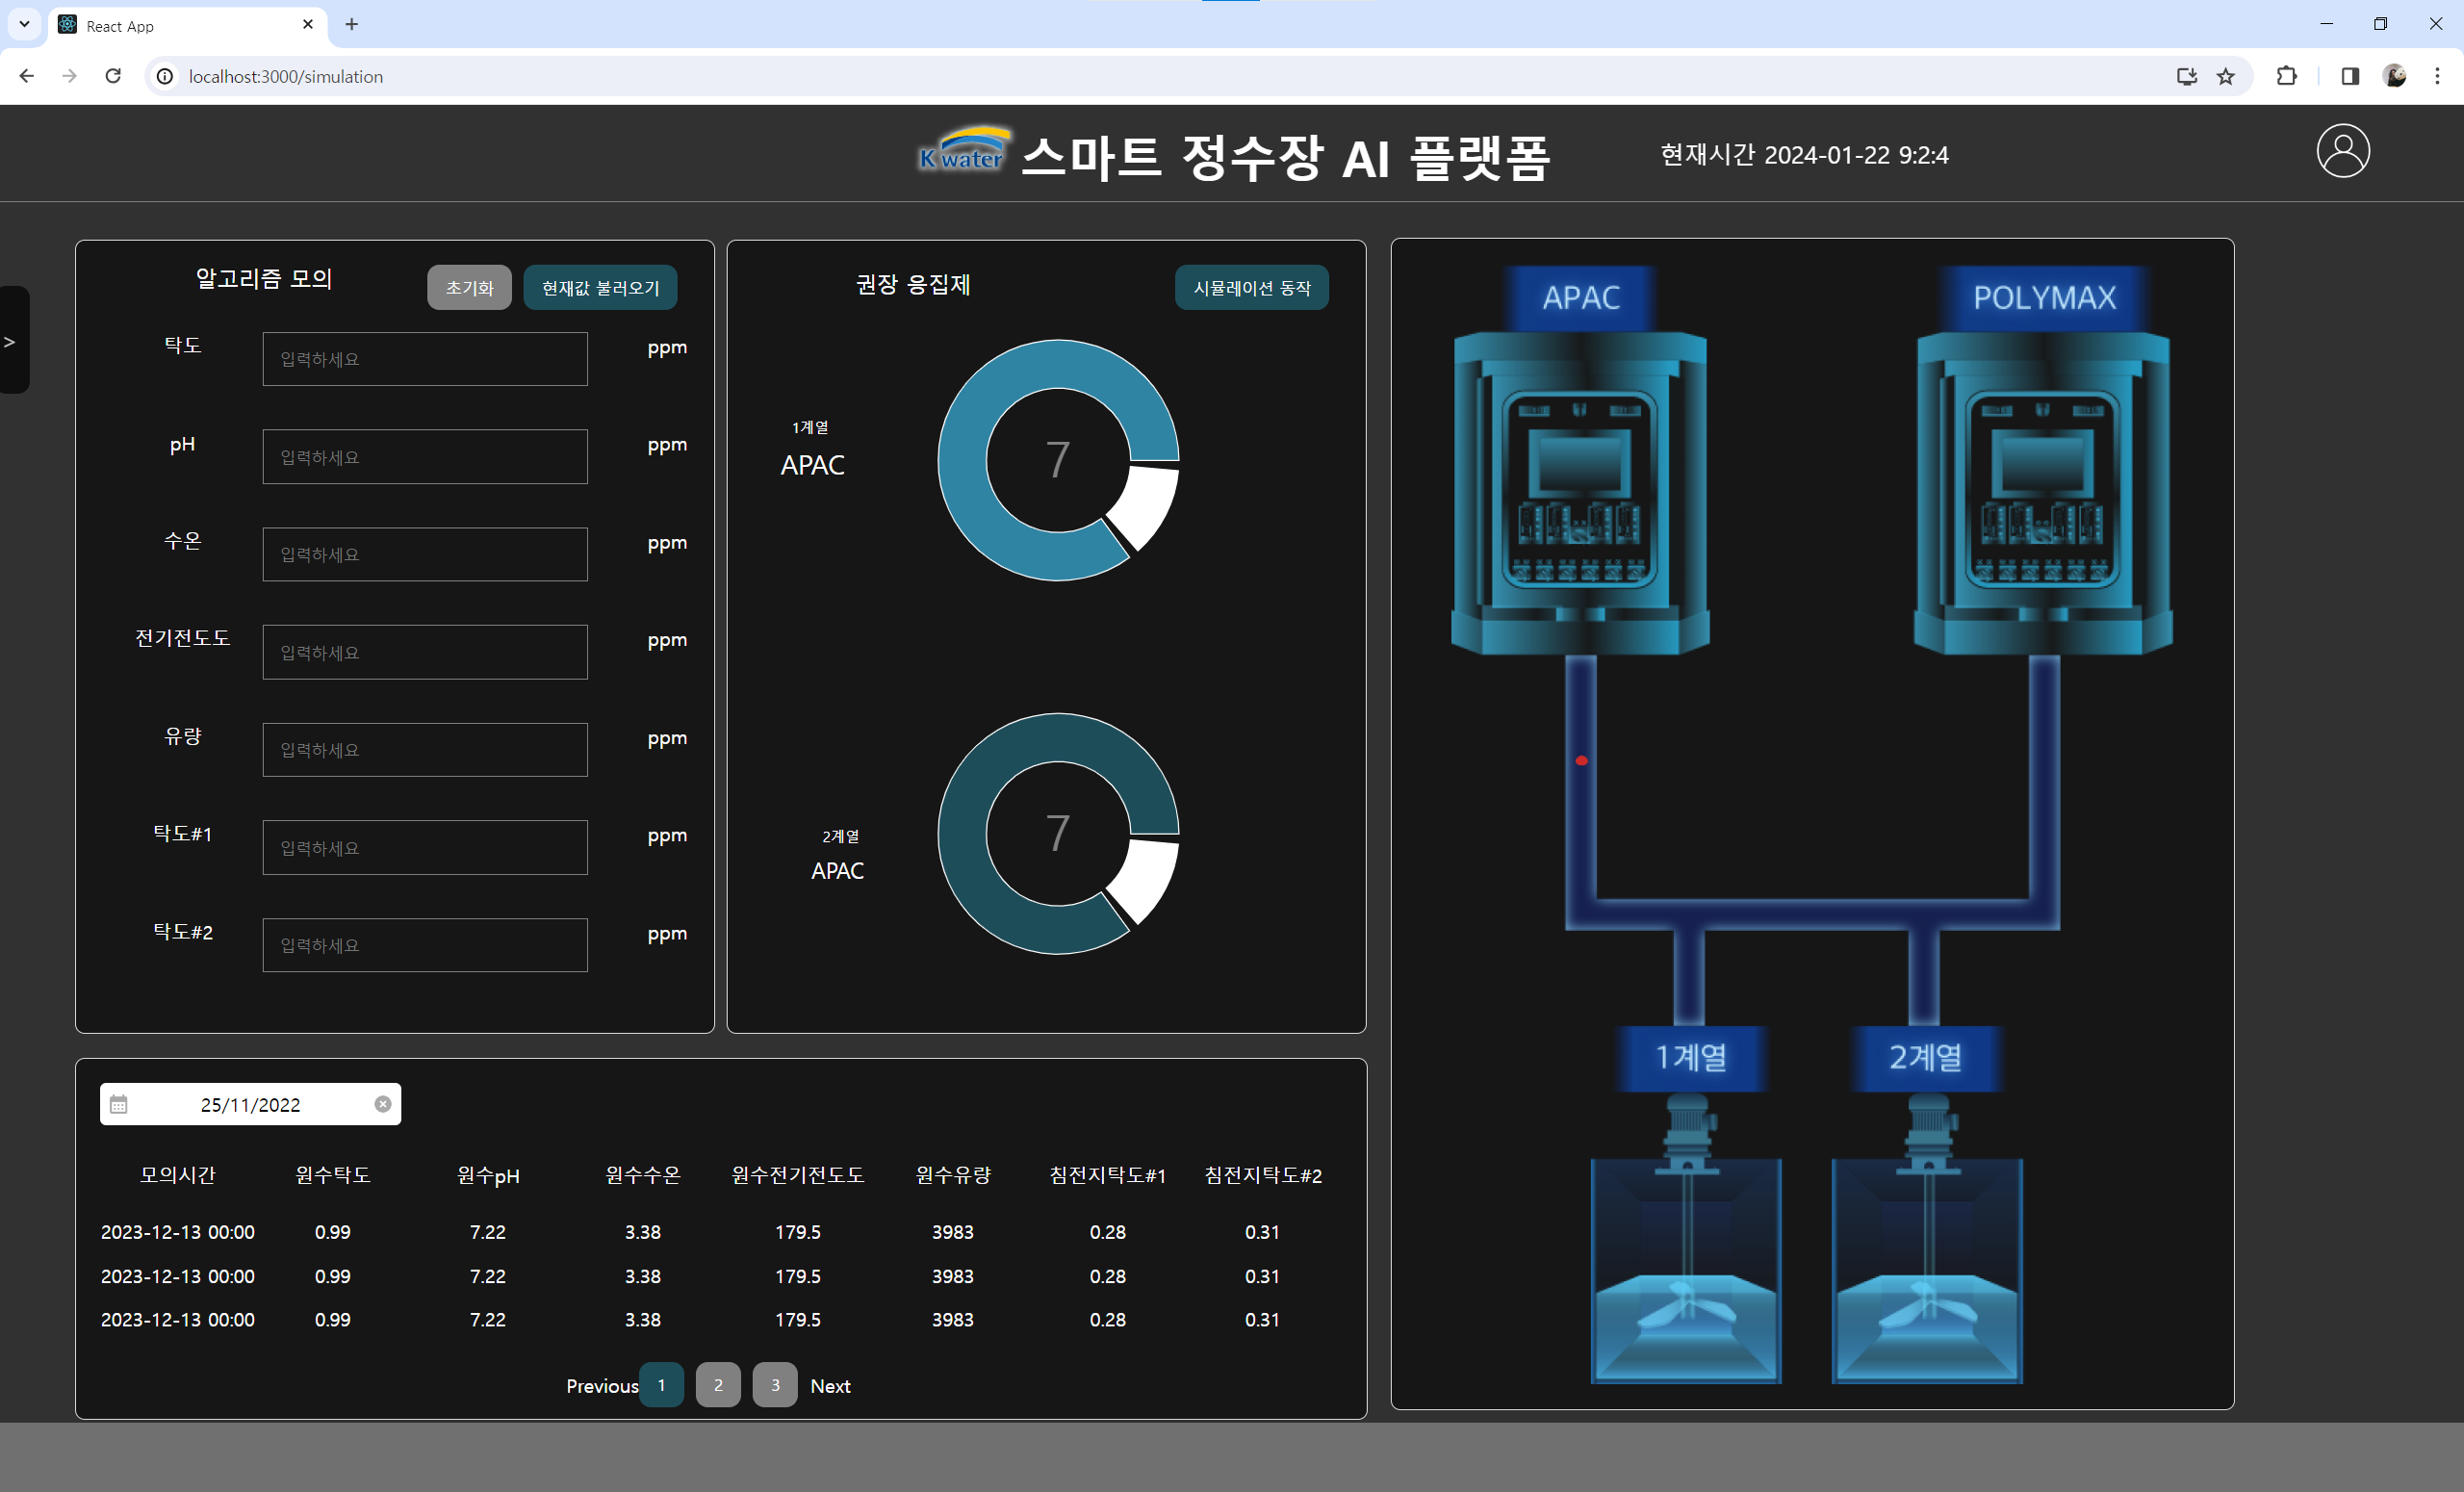The height and width of the screenshot is (1492, 2464).
Task: Click the calendar icon in date picker
Action: click(x=119, y=1104)
